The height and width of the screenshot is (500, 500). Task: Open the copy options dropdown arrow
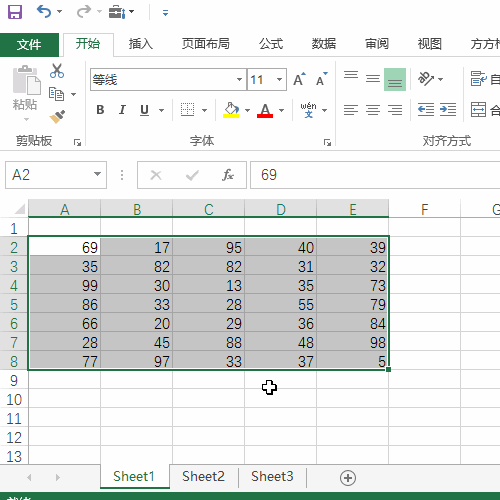click(x=73, y=95)
